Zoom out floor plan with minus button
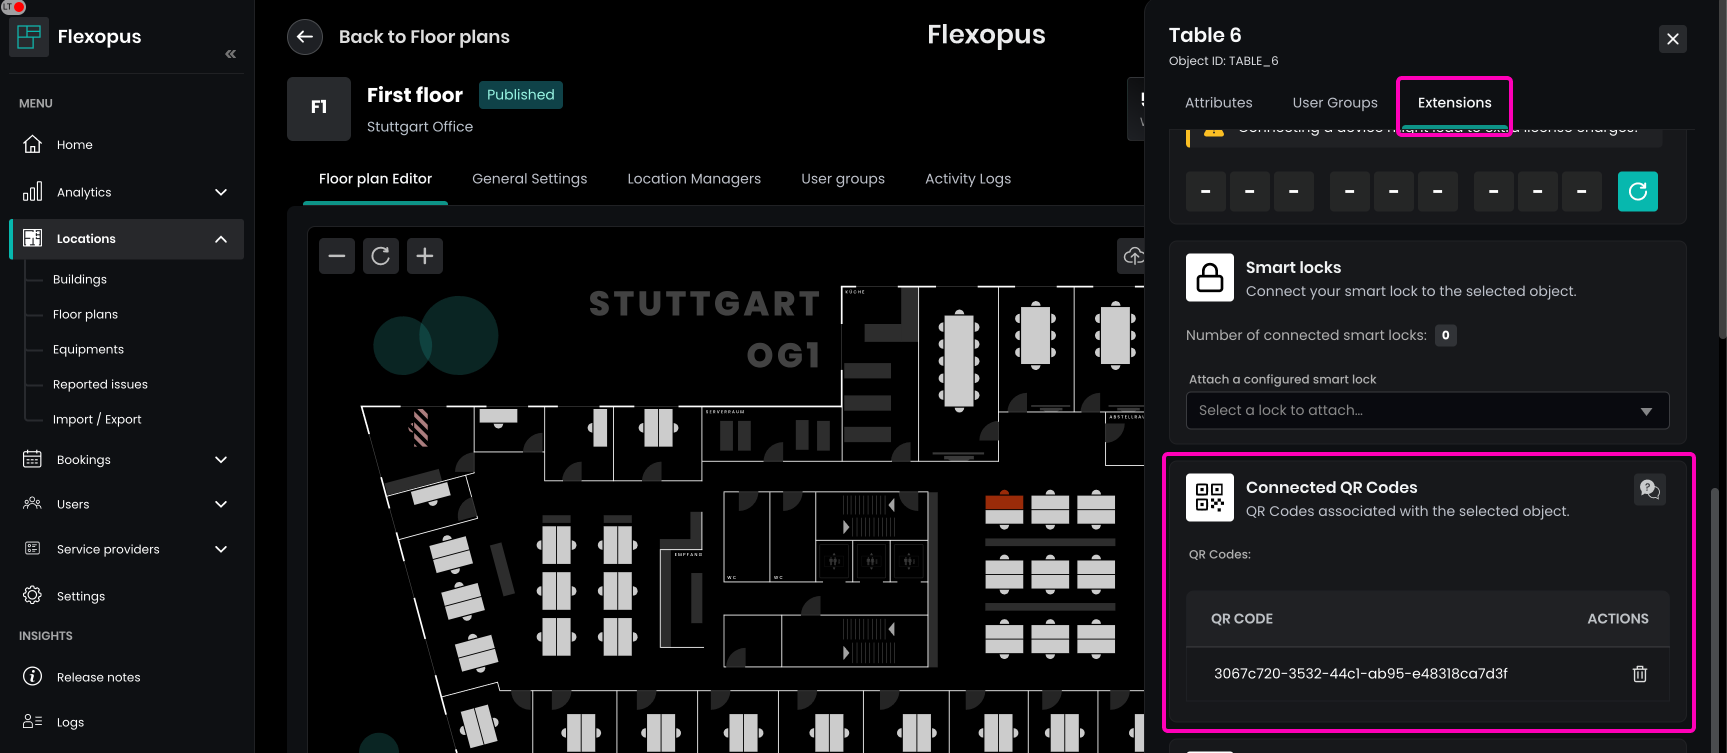The height and width of the screenshot is (753, 1727). click(337, 256)
